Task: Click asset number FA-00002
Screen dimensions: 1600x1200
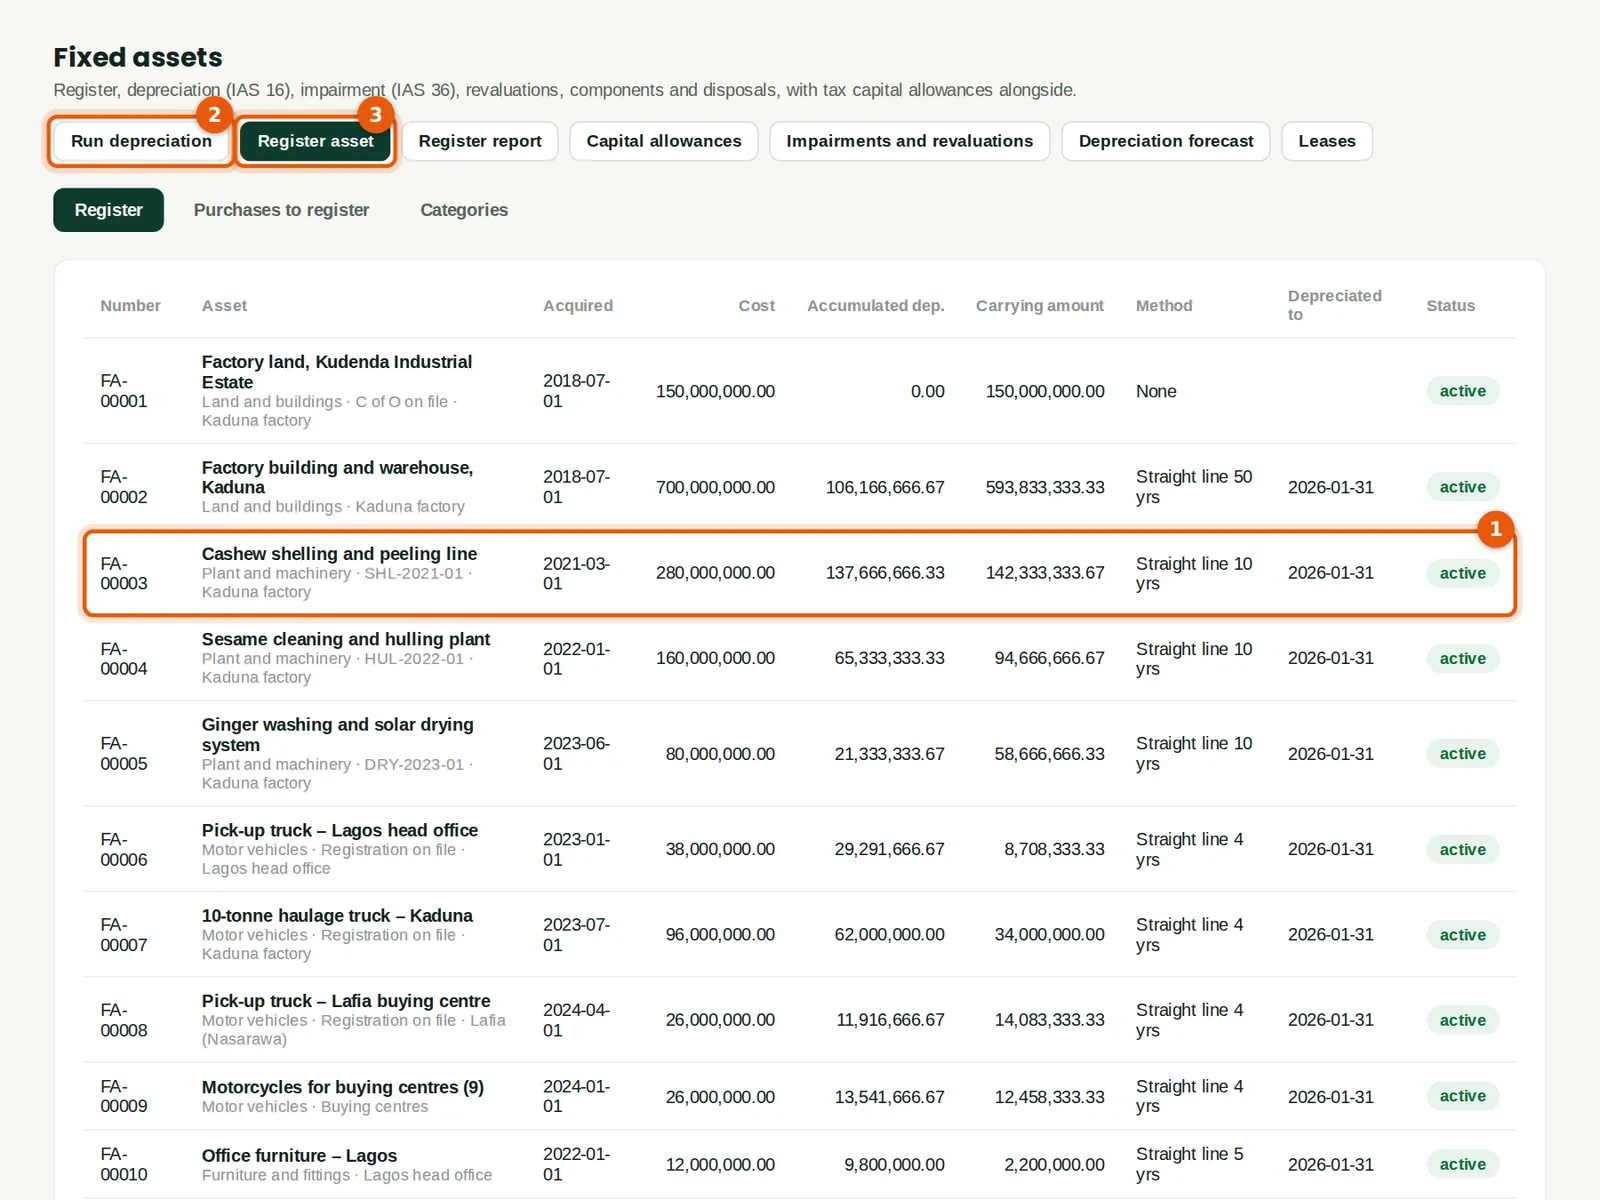Action: (124, 487)
